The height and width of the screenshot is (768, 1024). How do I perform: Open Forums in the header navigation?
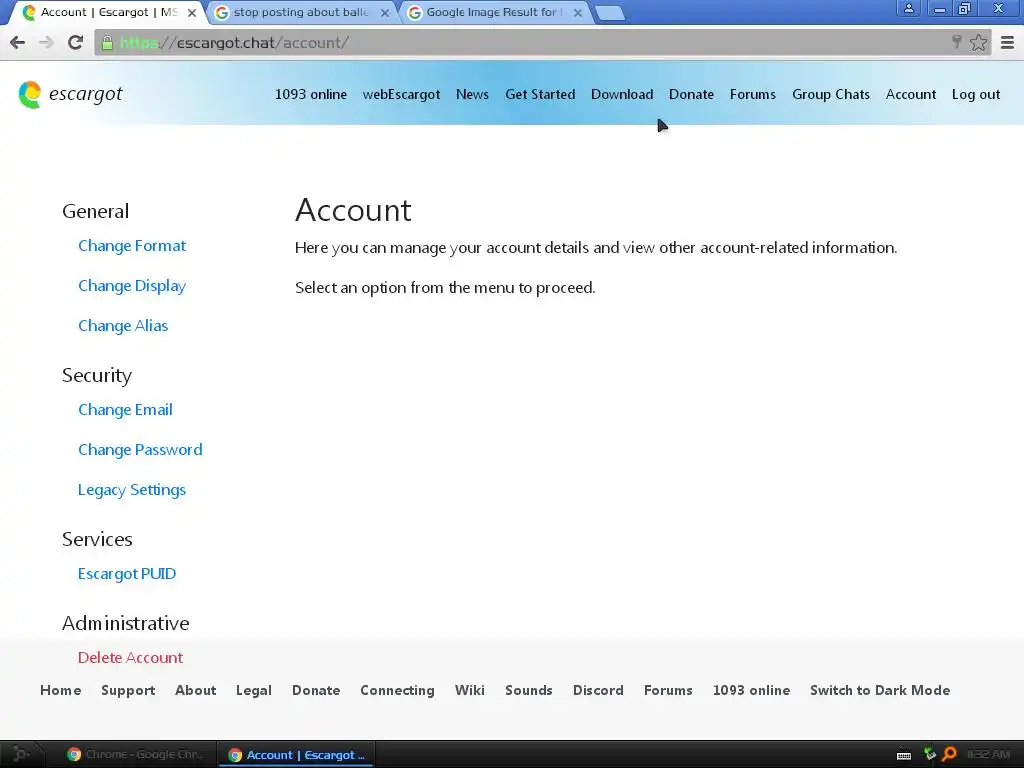(x=752, y=95)
